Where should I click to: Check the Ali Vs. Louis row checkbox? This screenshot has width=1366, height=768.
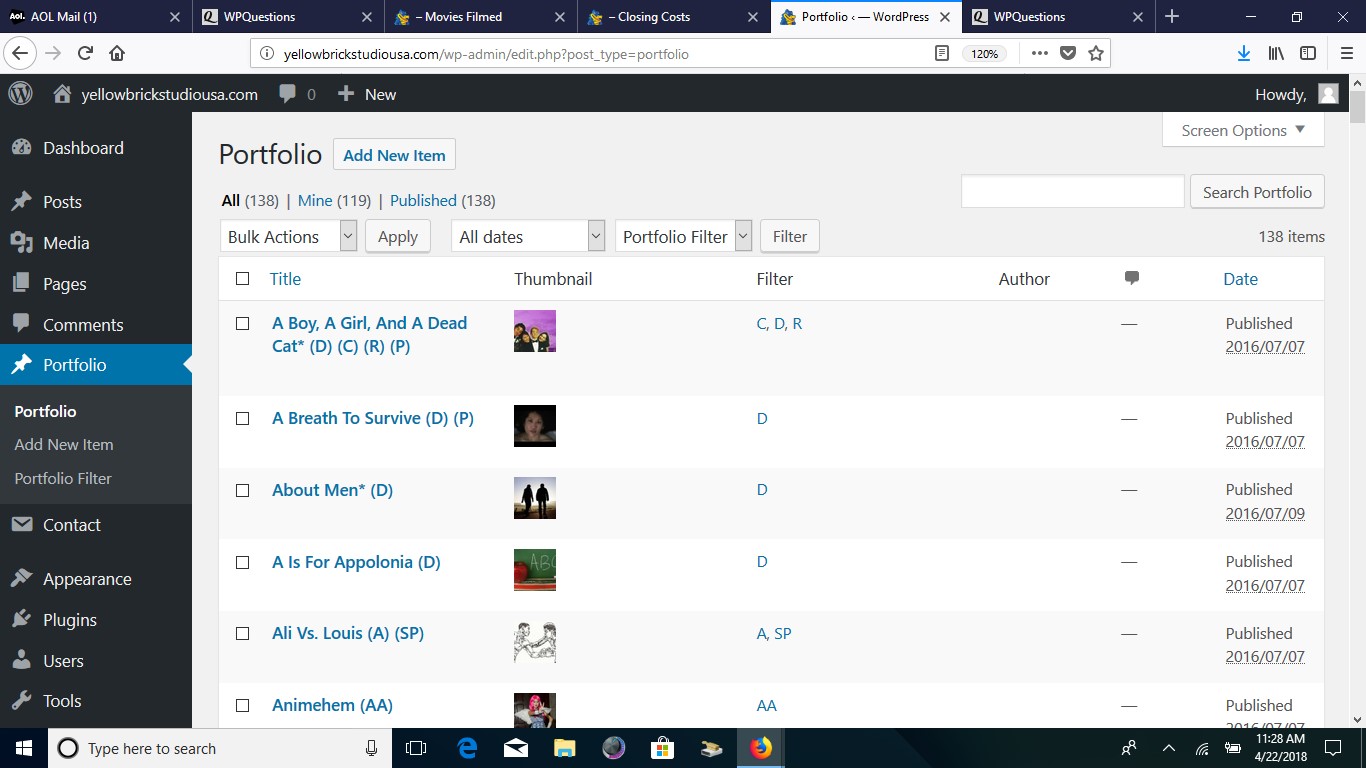[242, 633]
